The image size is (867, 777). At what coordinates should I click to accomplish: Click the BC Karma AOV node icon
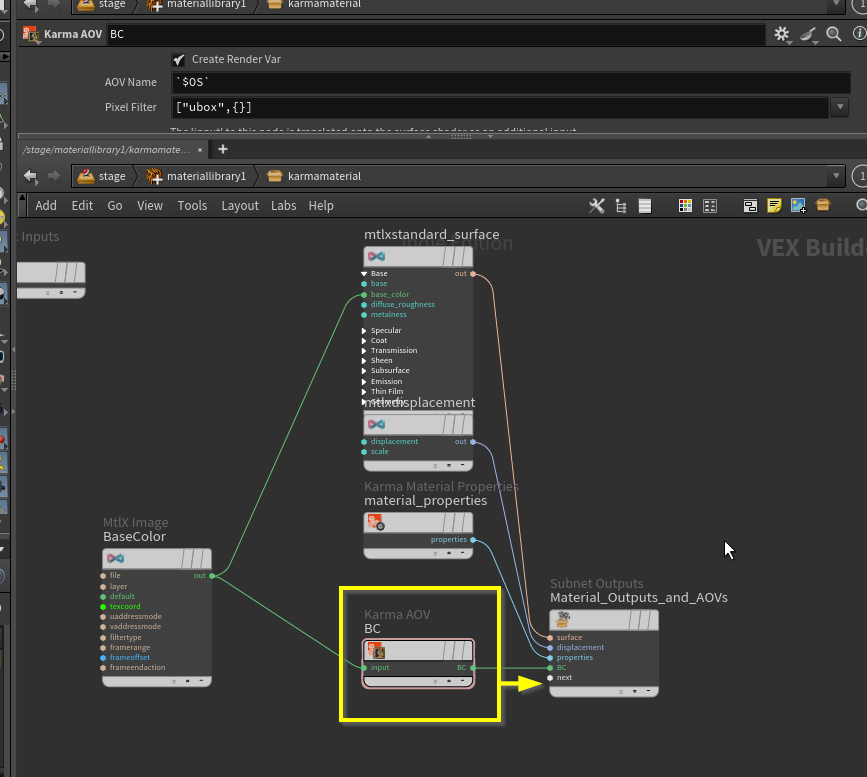click(x=376, y=651)
